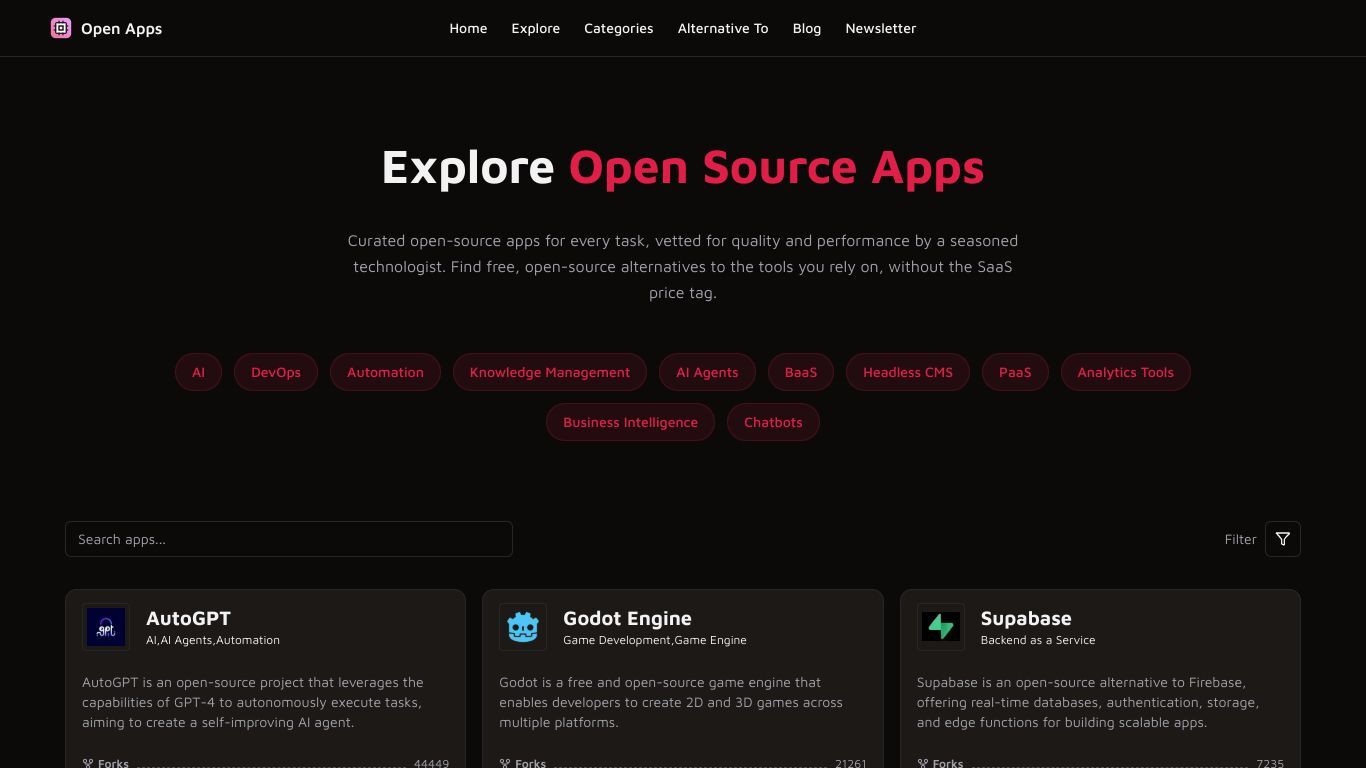Select the Automation category tag
This screenshot has height=768, width=1366.
pos(385,372)
